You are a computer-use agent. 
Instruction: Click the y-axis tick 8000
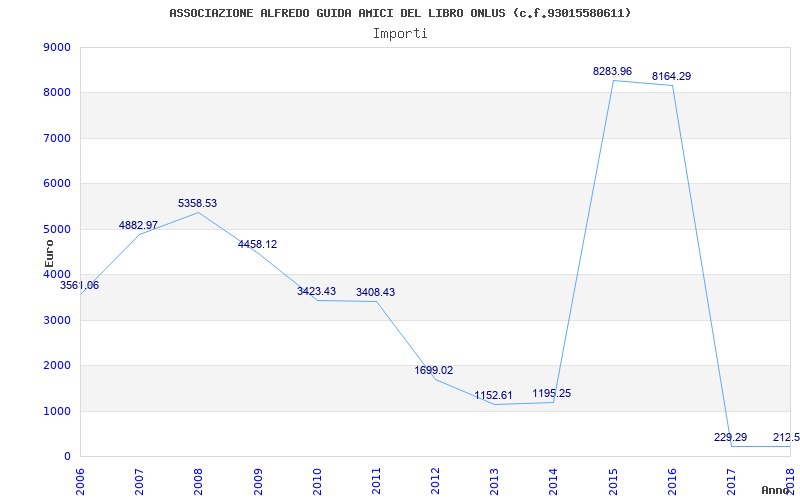(x=58, y=93)
